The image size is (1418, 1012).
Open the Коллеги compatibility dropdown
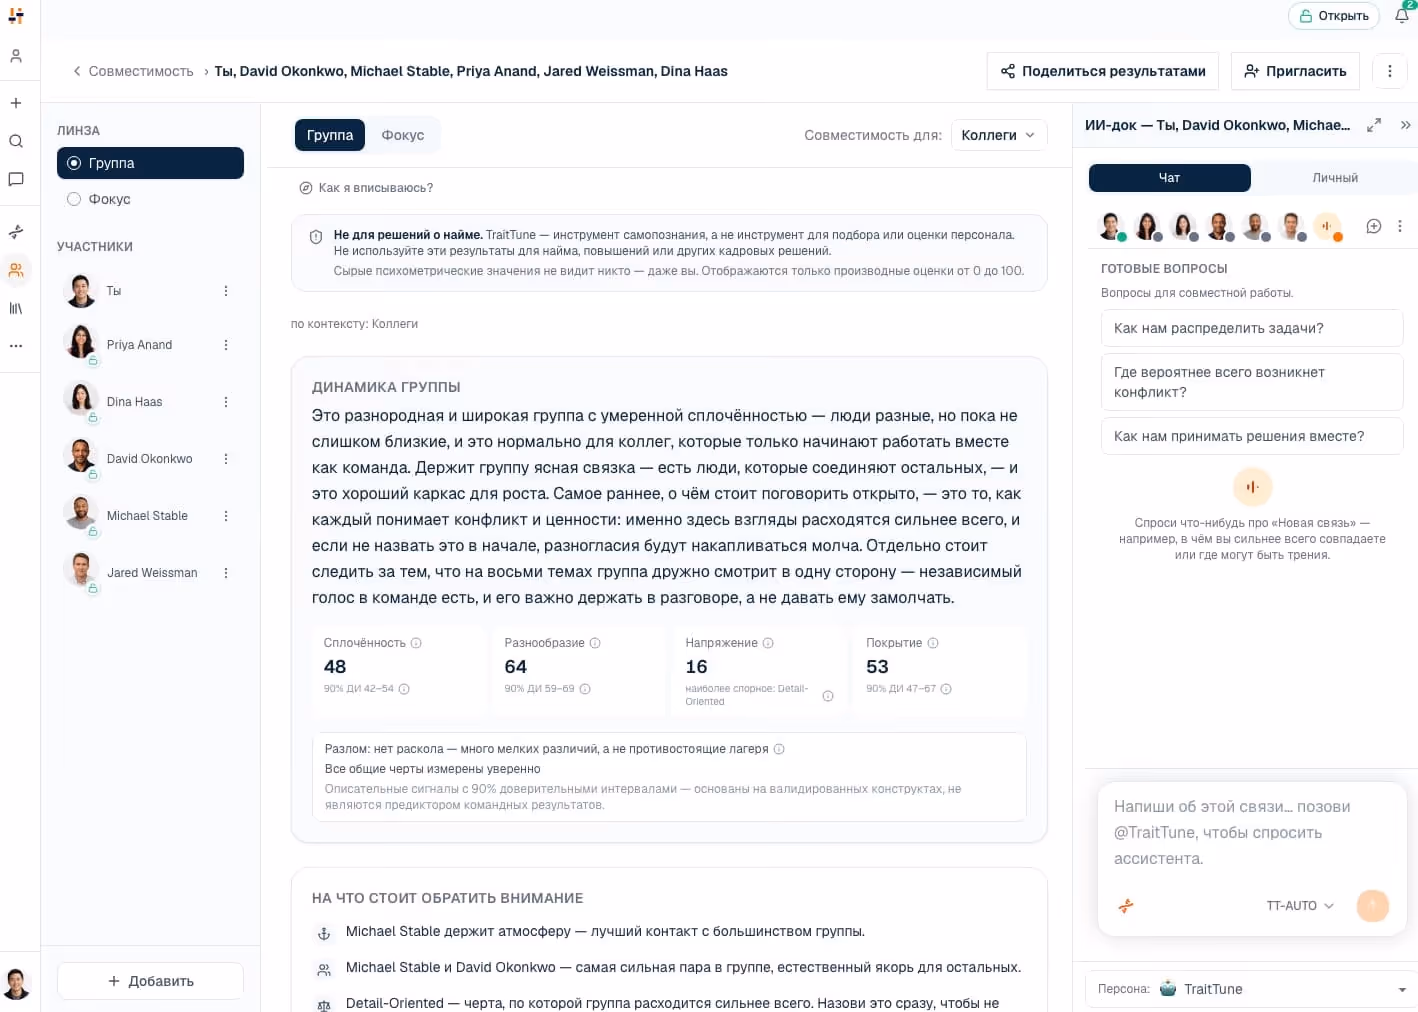[998, 135]
